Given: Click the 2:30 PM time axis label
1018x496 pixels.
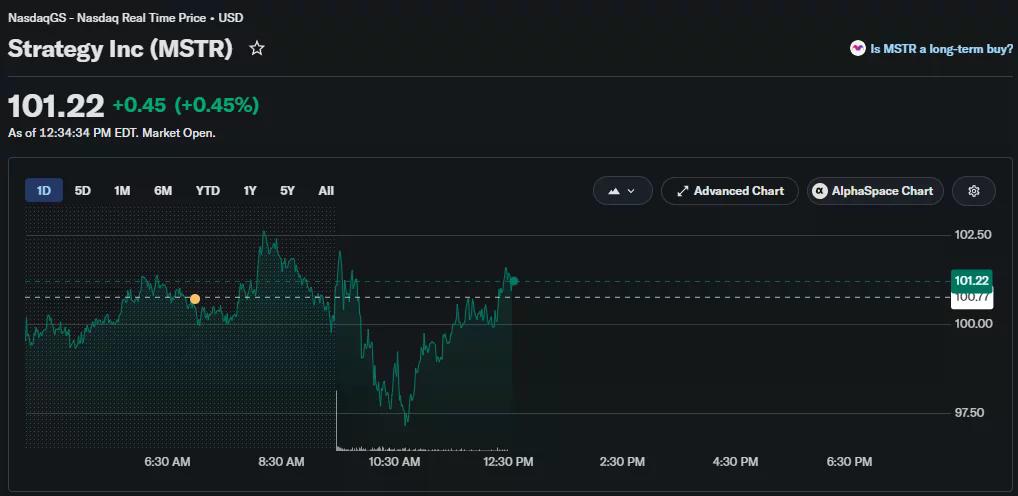Looking at the screenshot, I should 622,462.
